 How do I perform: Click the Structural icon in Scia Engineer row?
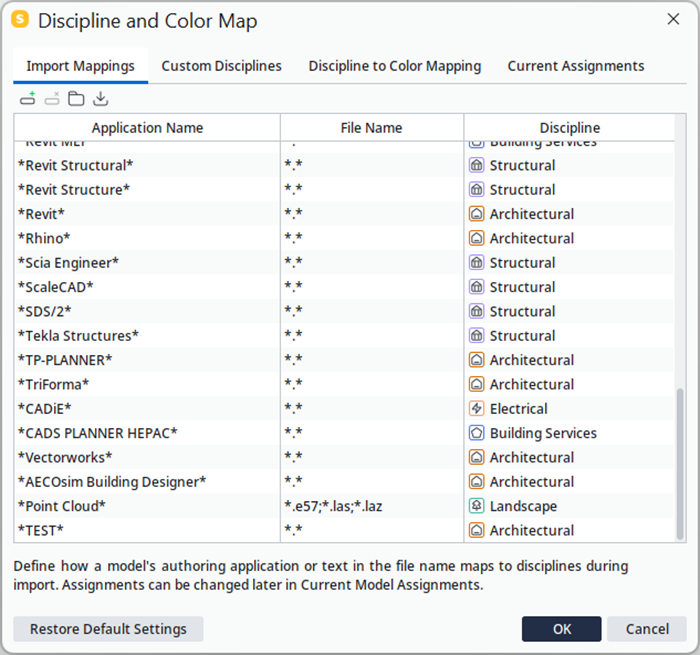[476, 263]
